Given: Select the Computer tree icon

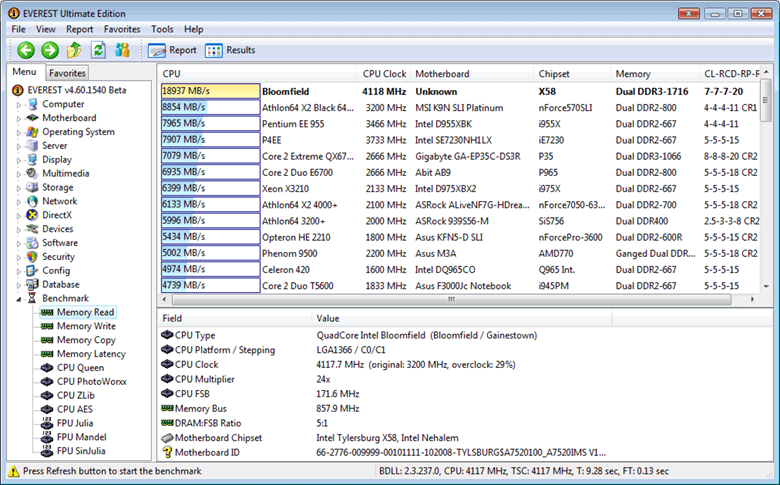Looking at the screenshot, I should coord(33,104).
